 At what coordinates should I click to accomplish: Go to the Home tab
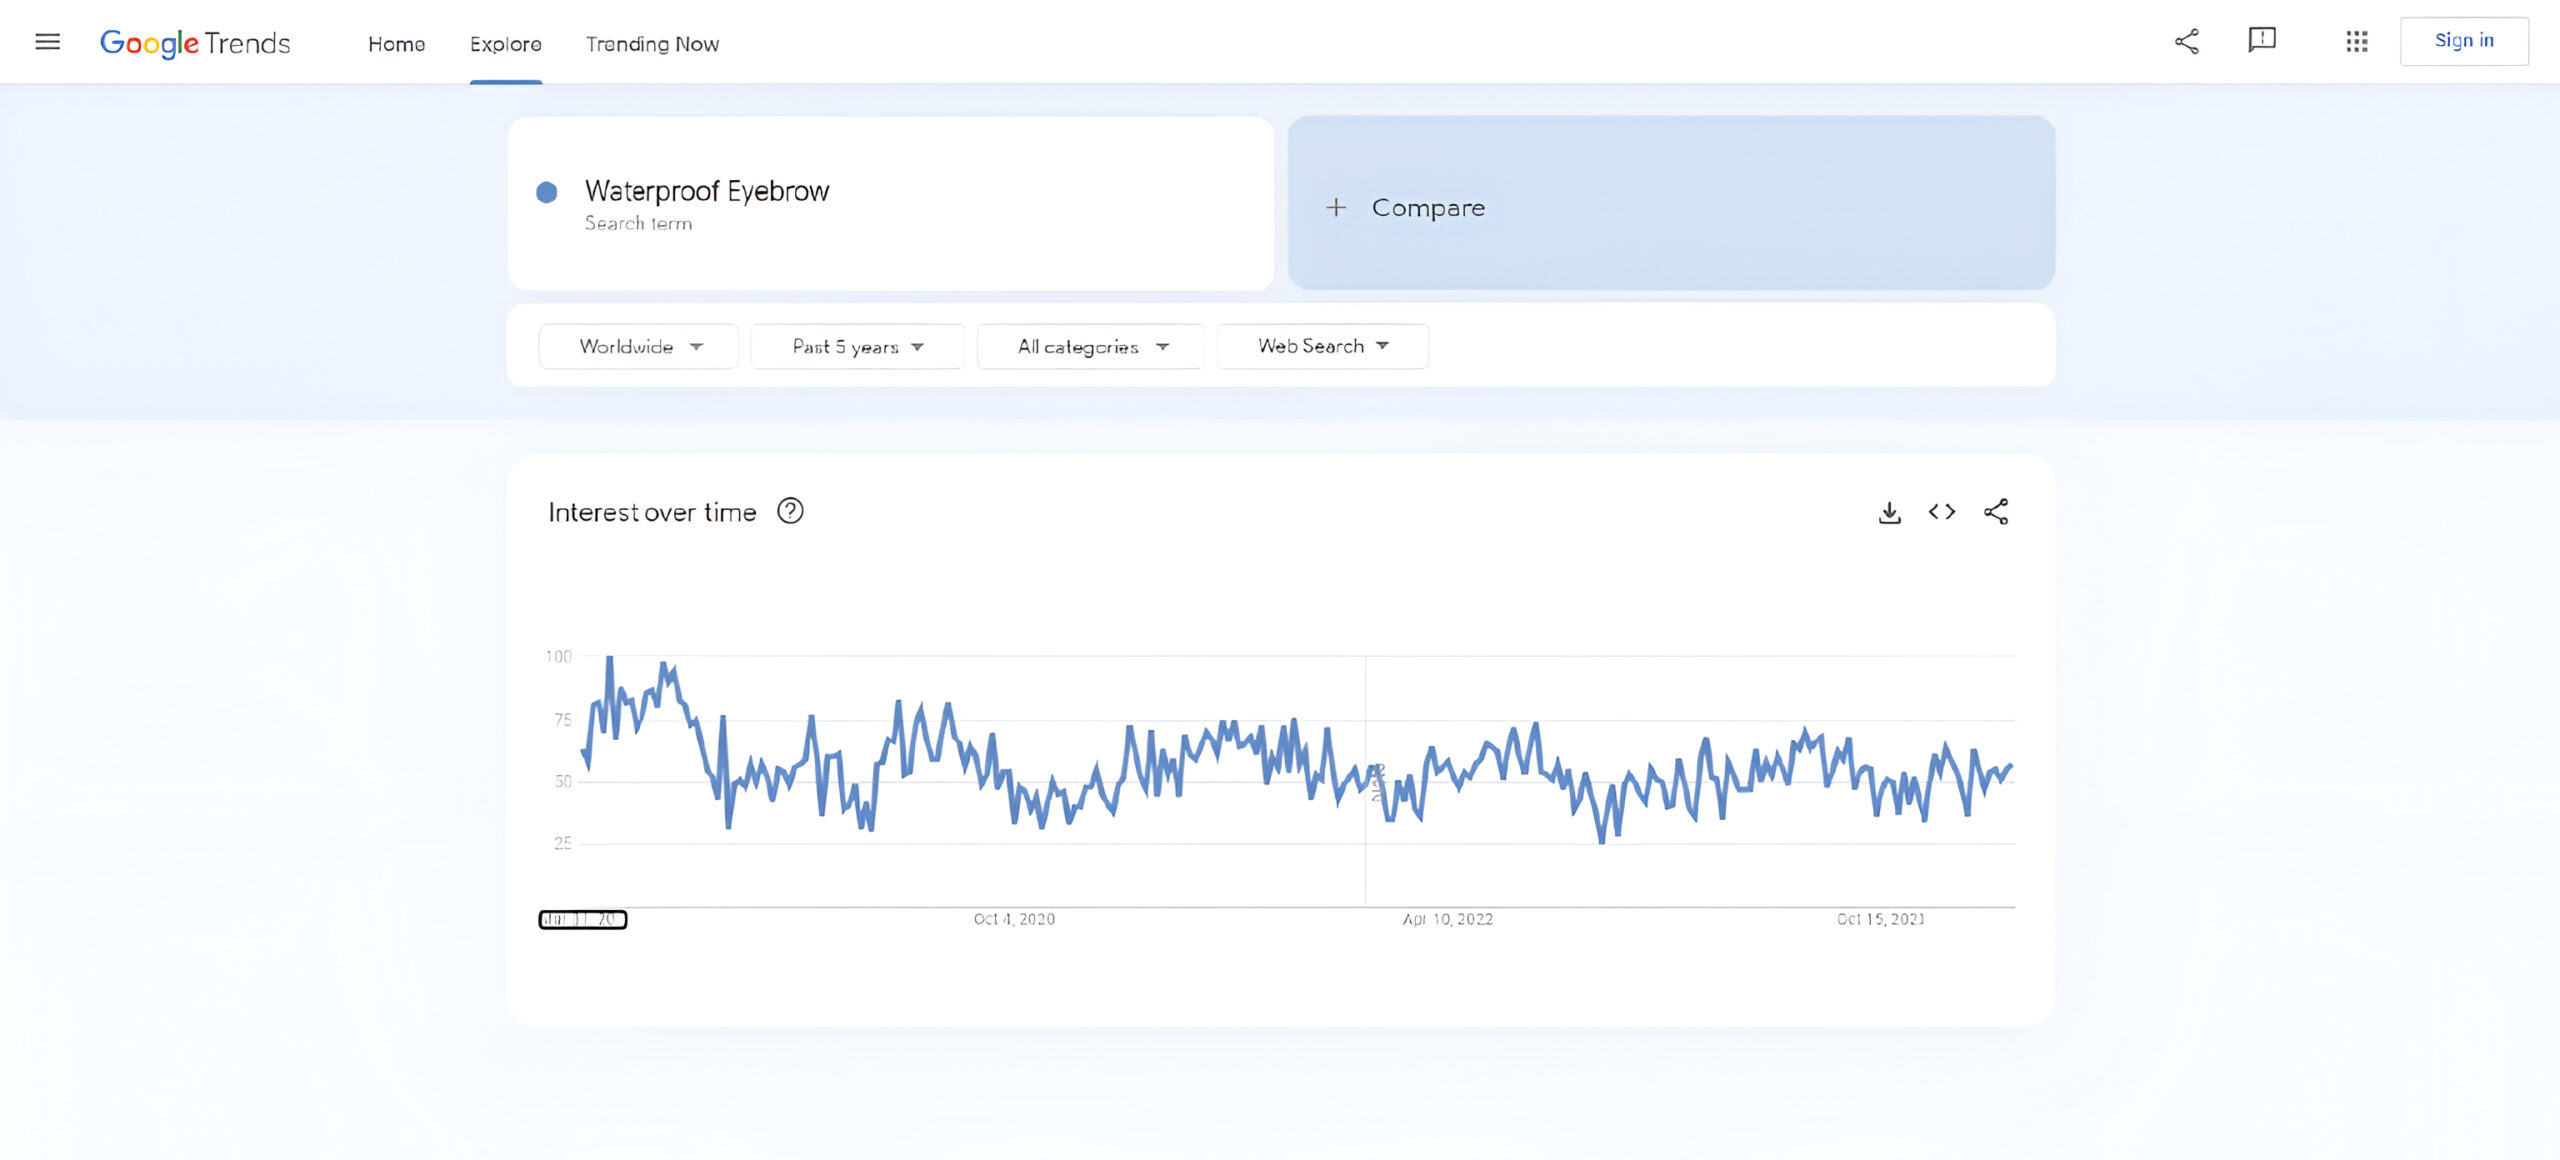(x=396, y=44)
